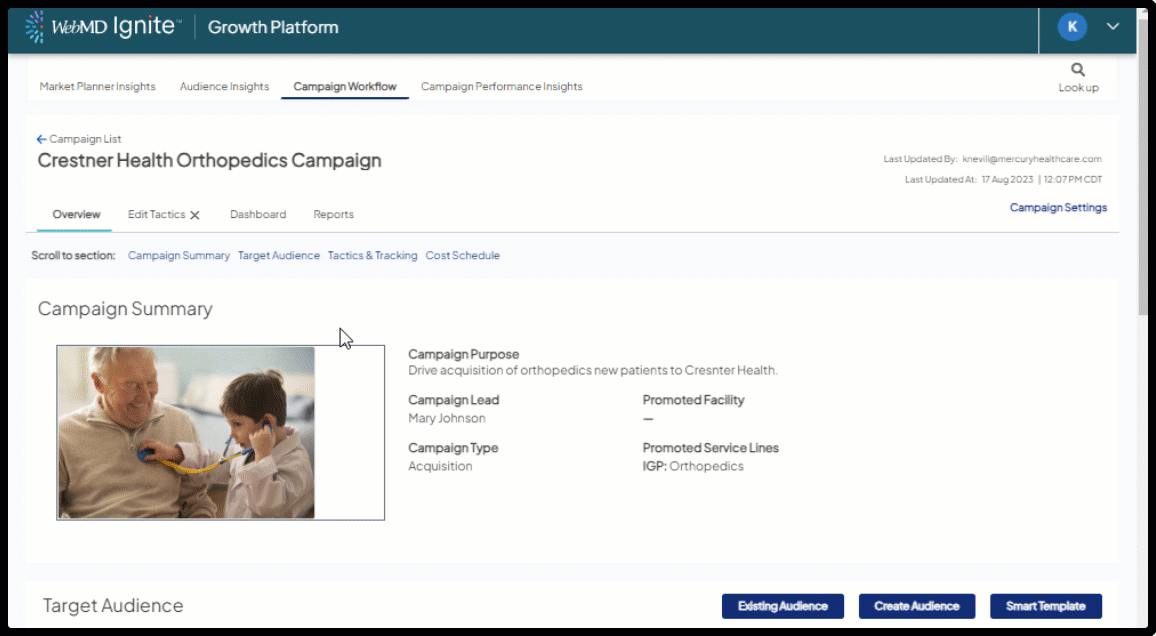Click the Look up magnifier icon
Image resolution: width=1156 pixels, height=636 pixels.
tap(1078, 70)
